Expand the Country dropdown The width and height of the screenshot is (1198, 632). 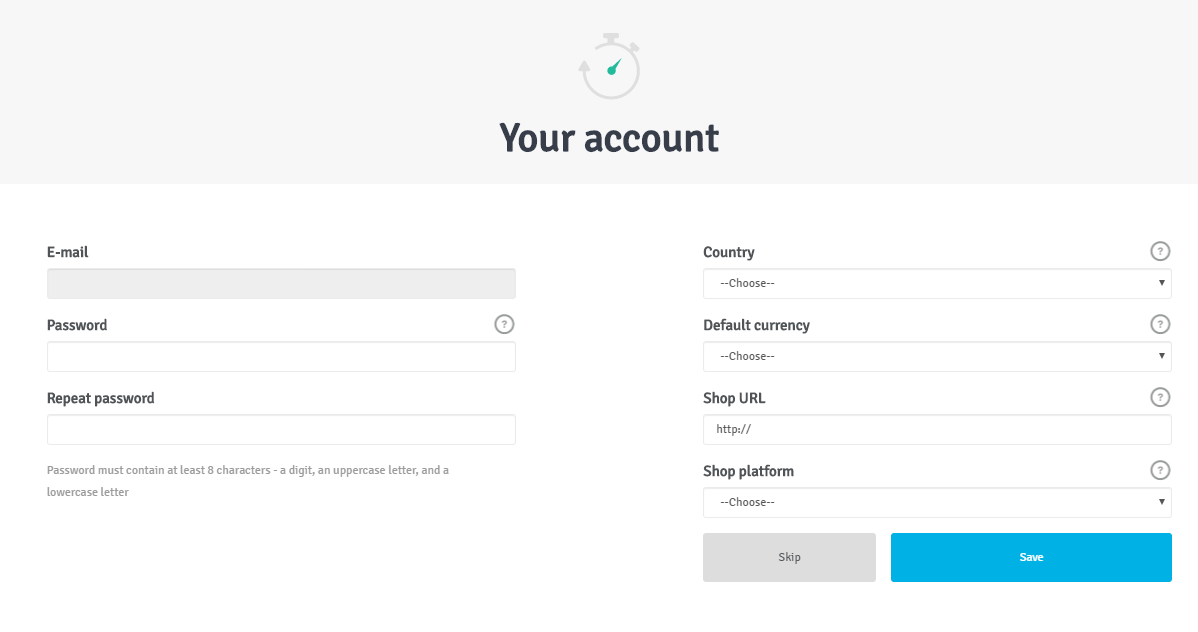937,284
